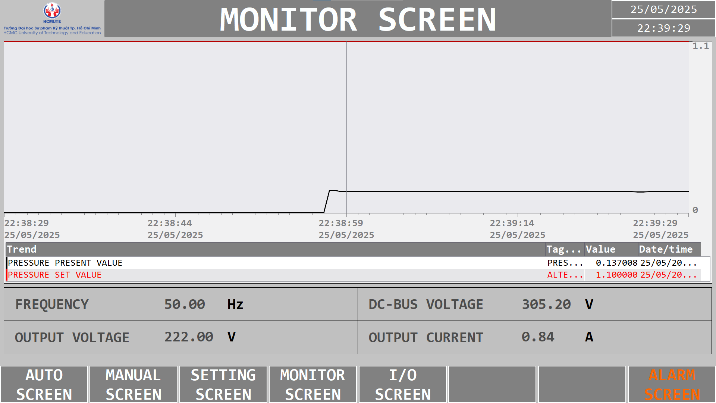Click the output voltage value 222.00
The image size is (716, 403).
pos(189,337)
